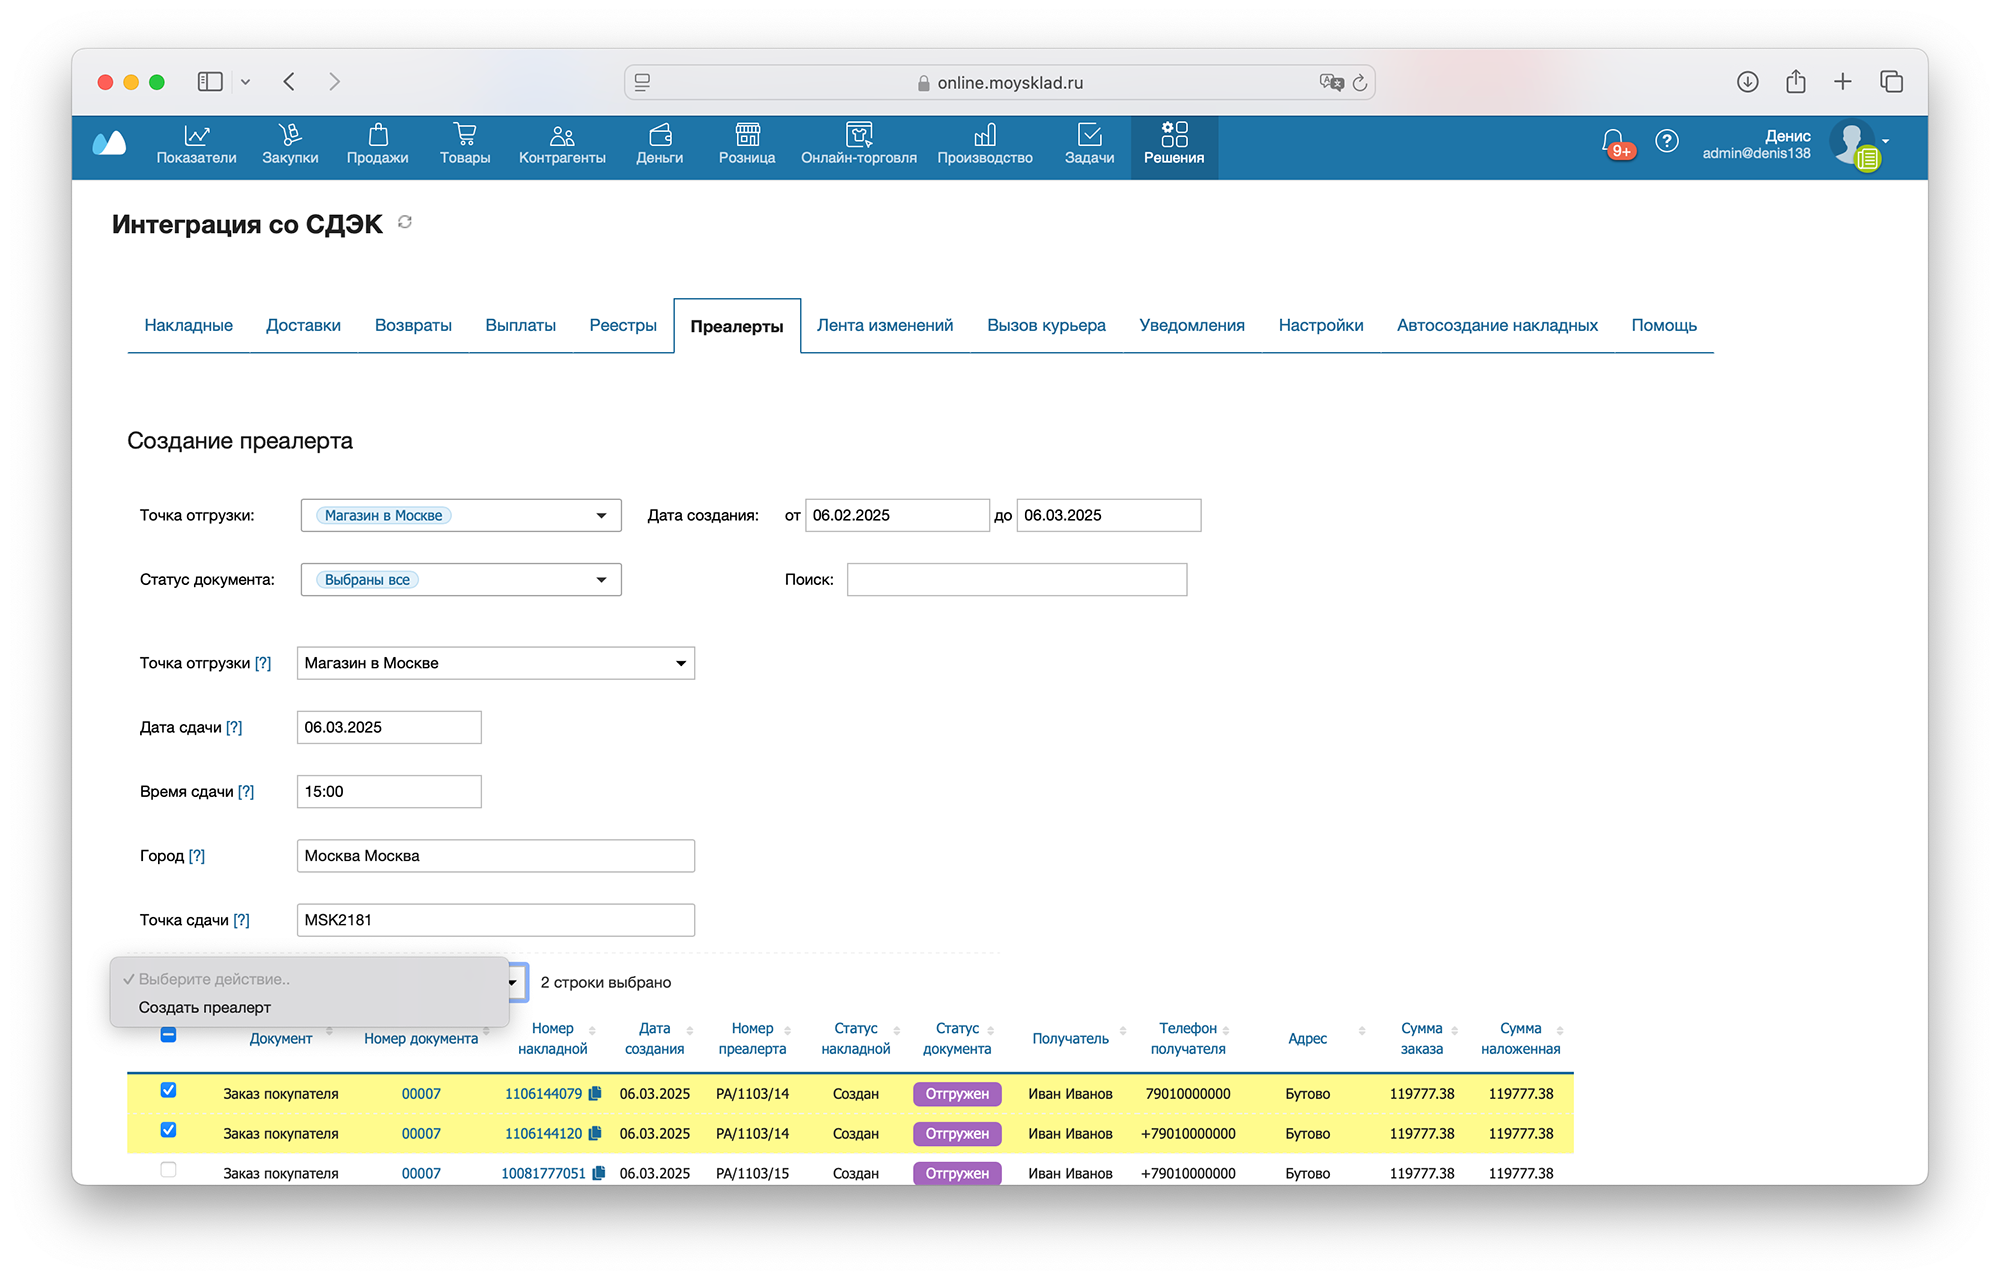
Task: Open the Розница store icon
Action: [747, 135]
